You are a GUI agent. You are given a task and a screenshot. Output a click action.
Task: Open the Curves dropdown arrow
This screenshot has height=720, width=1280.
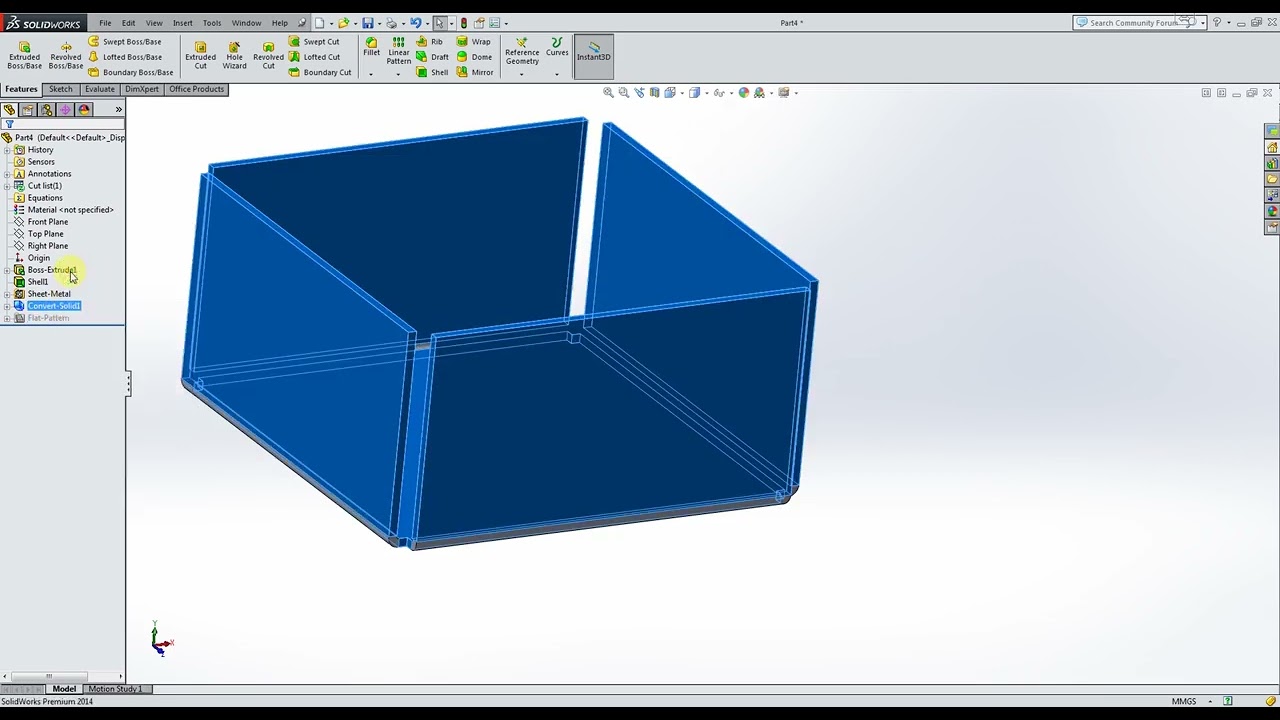557,73
